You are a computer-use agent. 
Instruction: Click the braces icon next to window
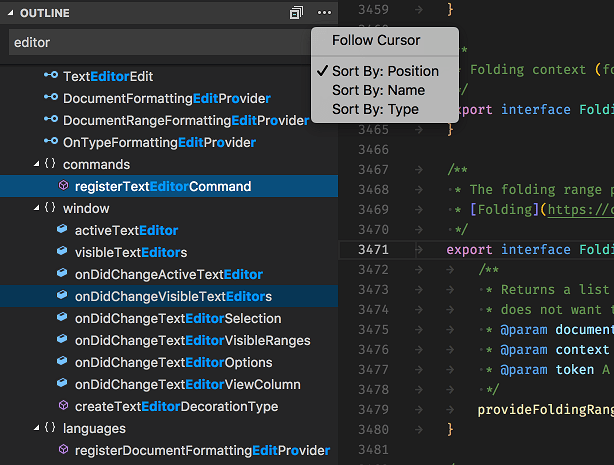50,208
